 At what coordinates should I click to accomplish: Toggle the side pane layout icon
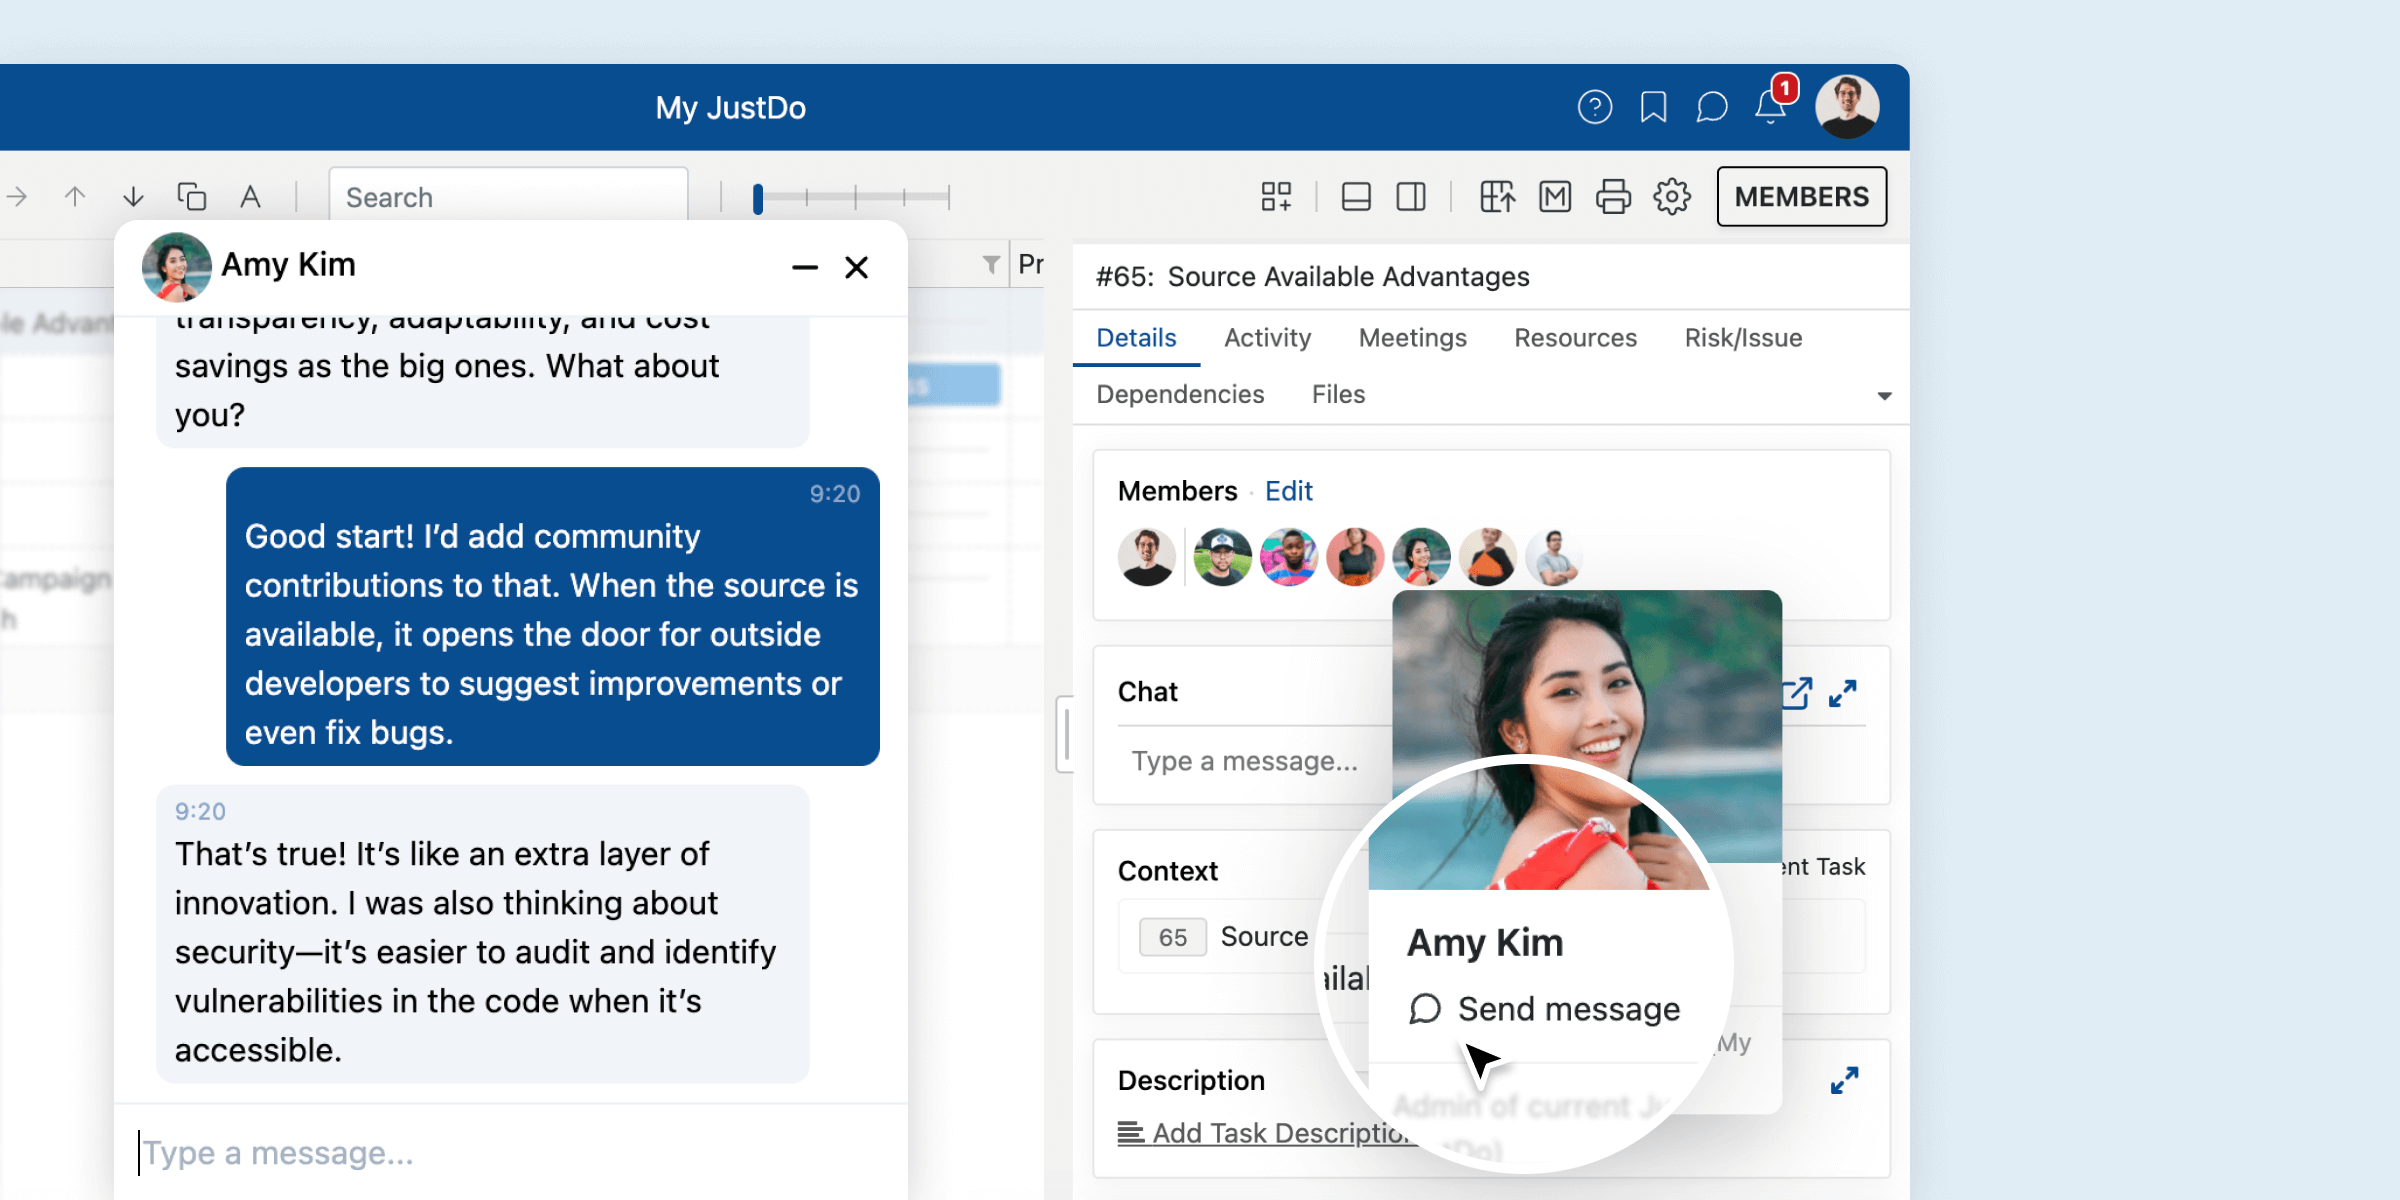(x=1411, y=197)
